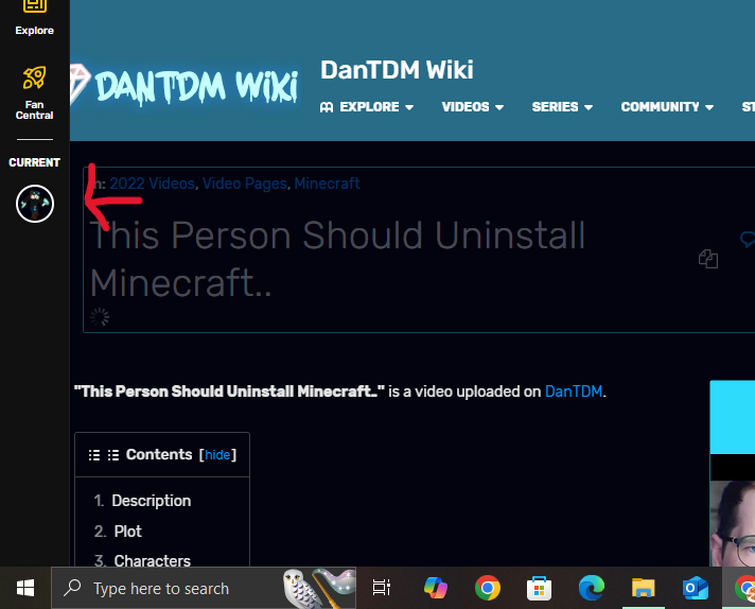This screenshot has width=755, height=609.
Task: Launch Copilot from the taskbar
Action: [x=435, y=588]
